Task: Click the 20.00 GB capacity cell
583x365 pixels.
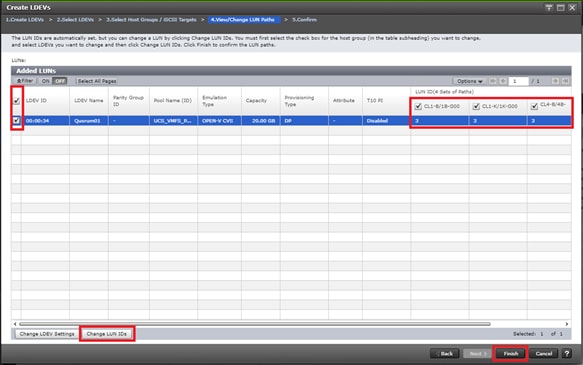Action: tap(261, 121)
